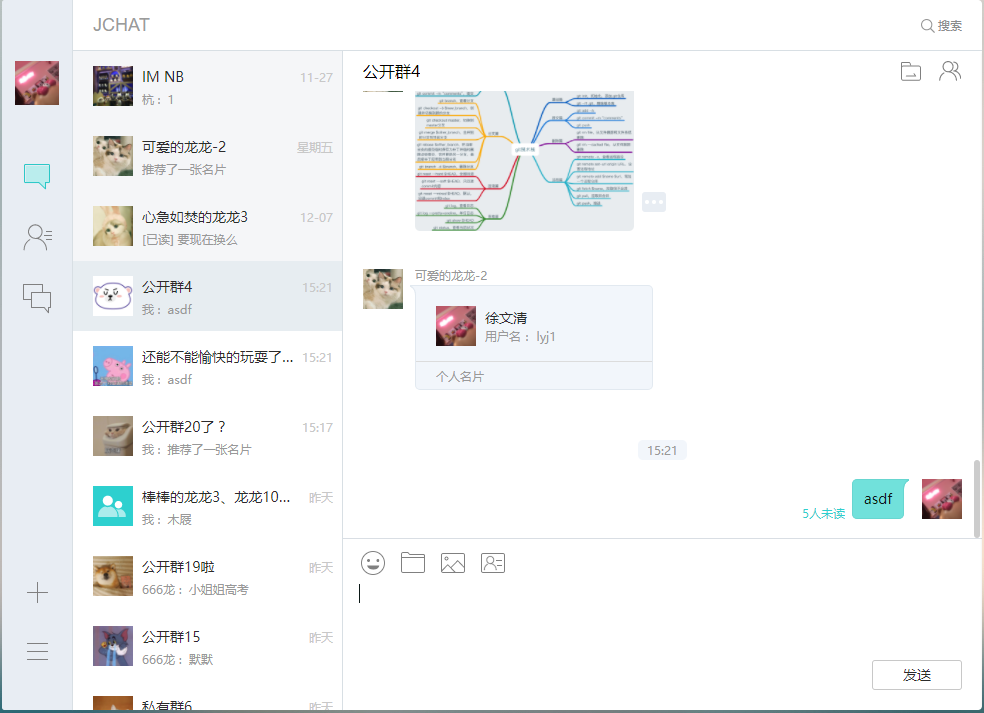Click the 发送 send button

(916, 675)
